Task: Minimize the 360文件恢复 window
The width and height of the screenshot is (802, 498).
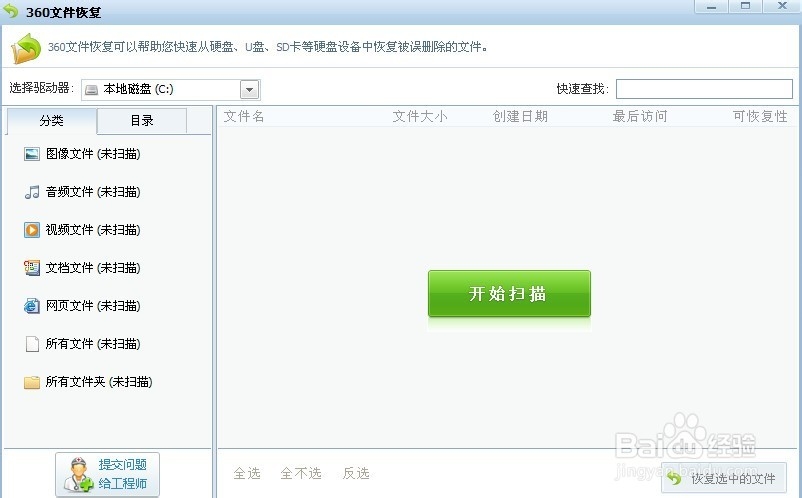Action: (710, 7)
